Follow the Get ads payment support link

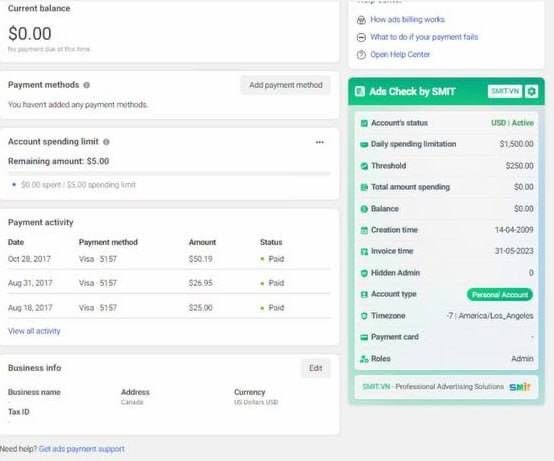82,449
